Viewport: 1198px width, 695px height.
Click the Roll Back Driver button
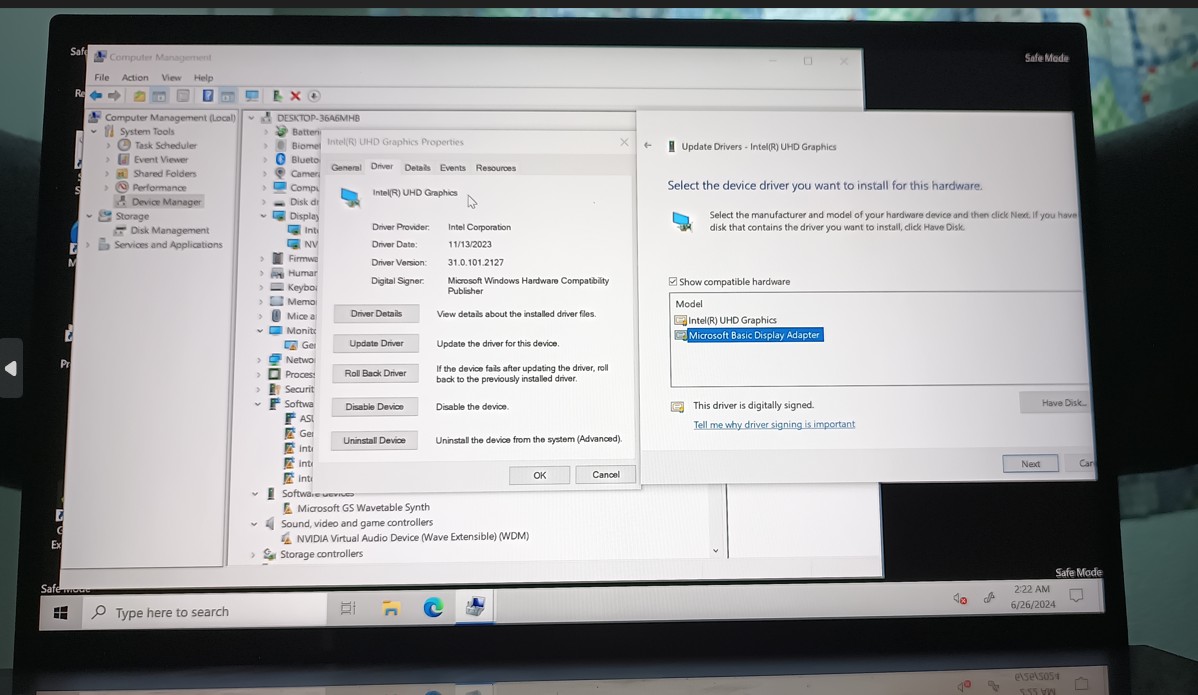[x=375, y=373]
